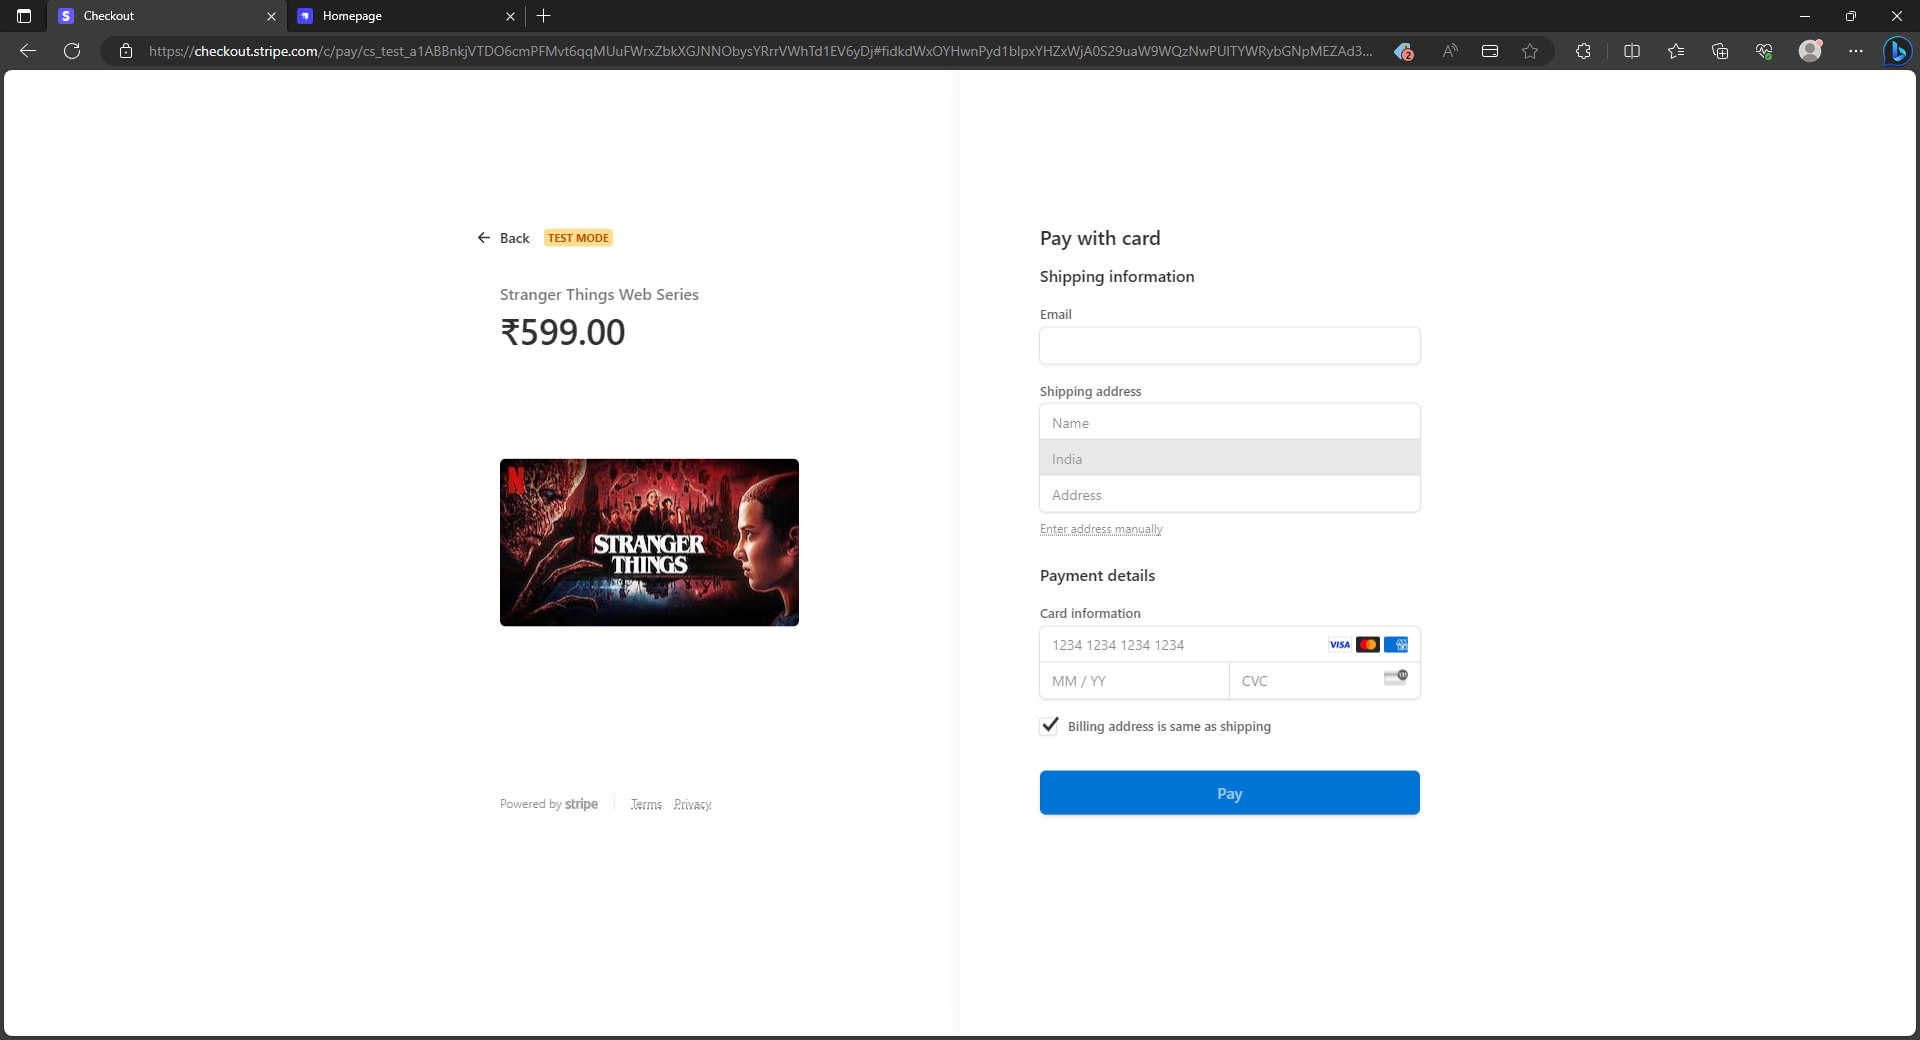This screenshot has width=1920, height=1040.
Task: Open the Wallet payment methods icon
Action: tap(1489, 50)
